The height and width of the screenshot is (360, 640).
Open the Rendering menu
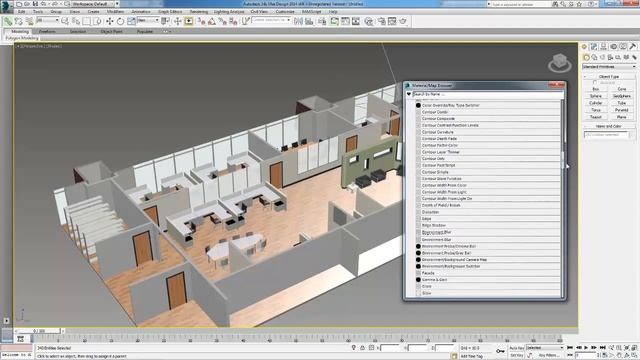click(x=199, y=12)
